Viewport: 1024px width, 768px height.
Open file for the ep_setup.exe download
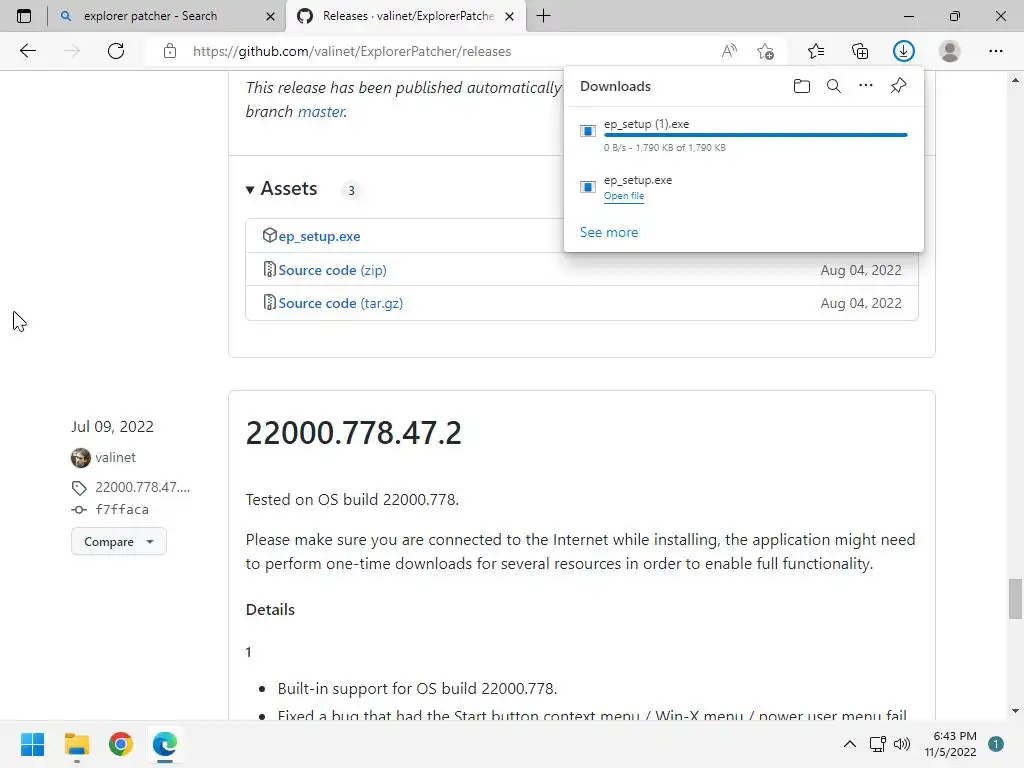[x=624, y=196]
